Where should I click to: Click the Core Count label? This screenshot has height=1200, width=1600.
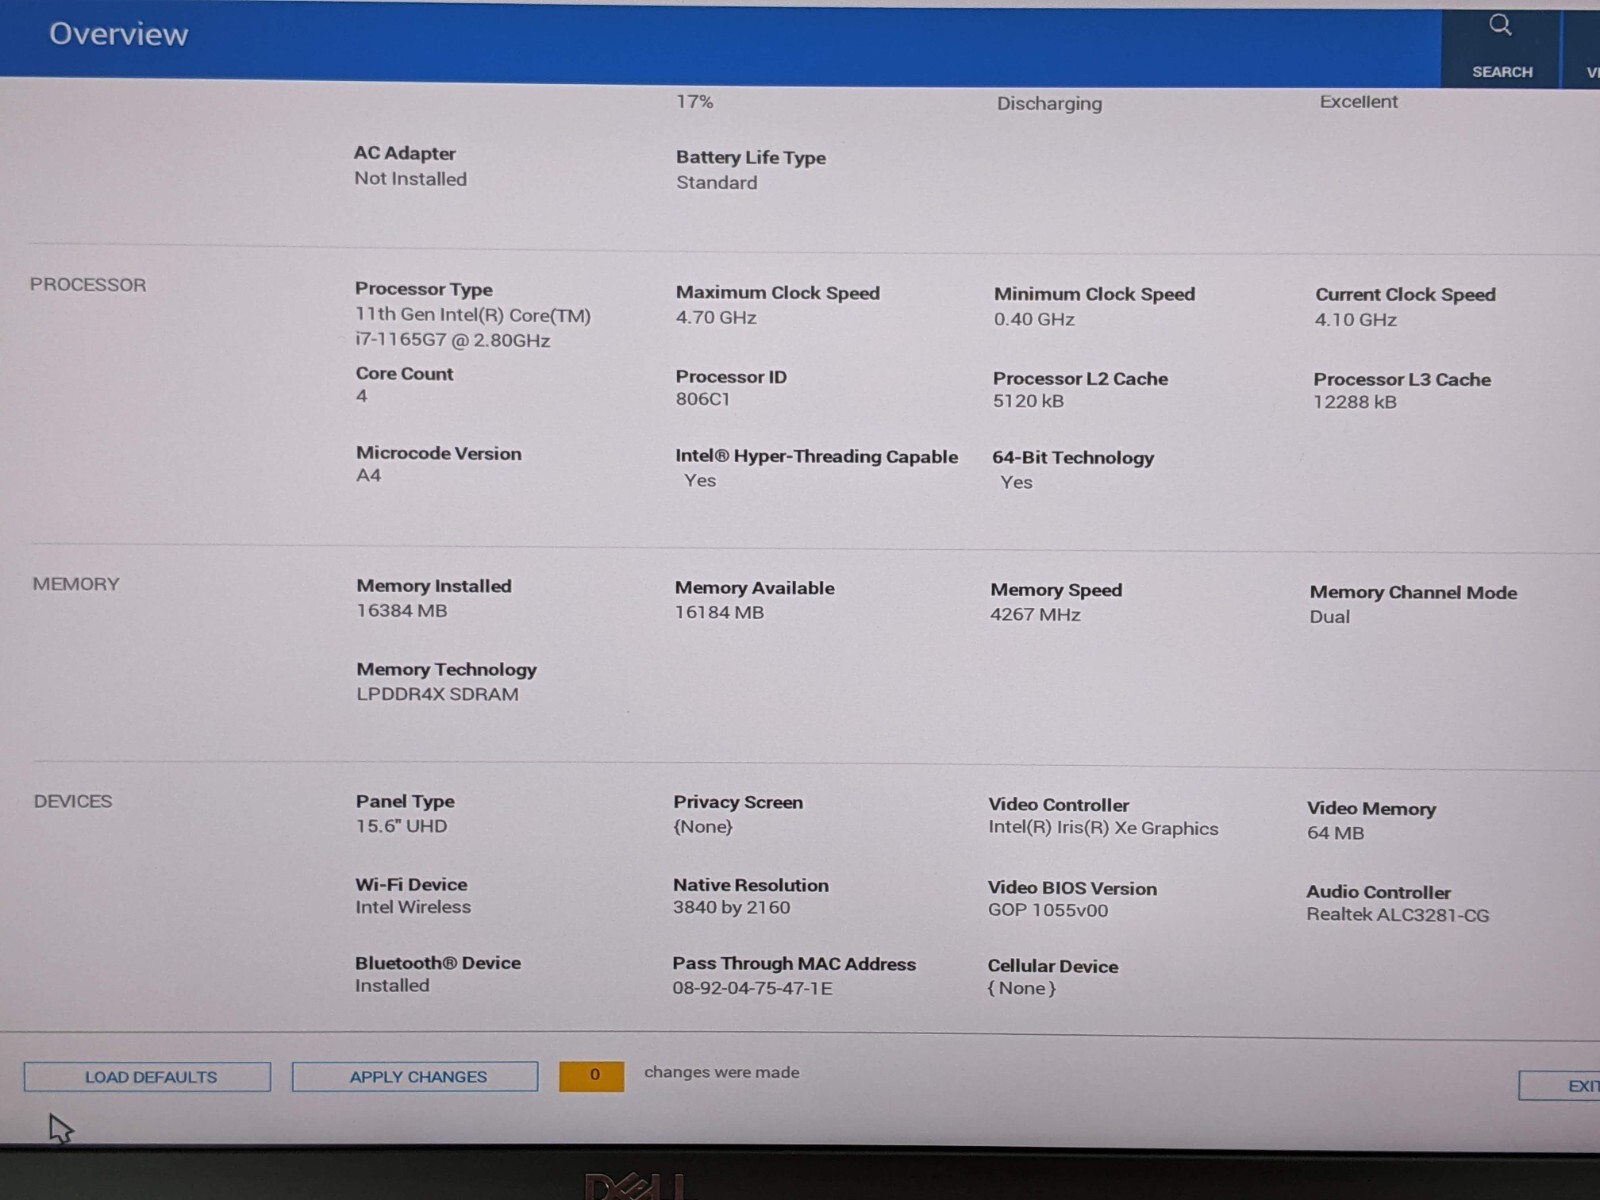(x=404, y=373)
